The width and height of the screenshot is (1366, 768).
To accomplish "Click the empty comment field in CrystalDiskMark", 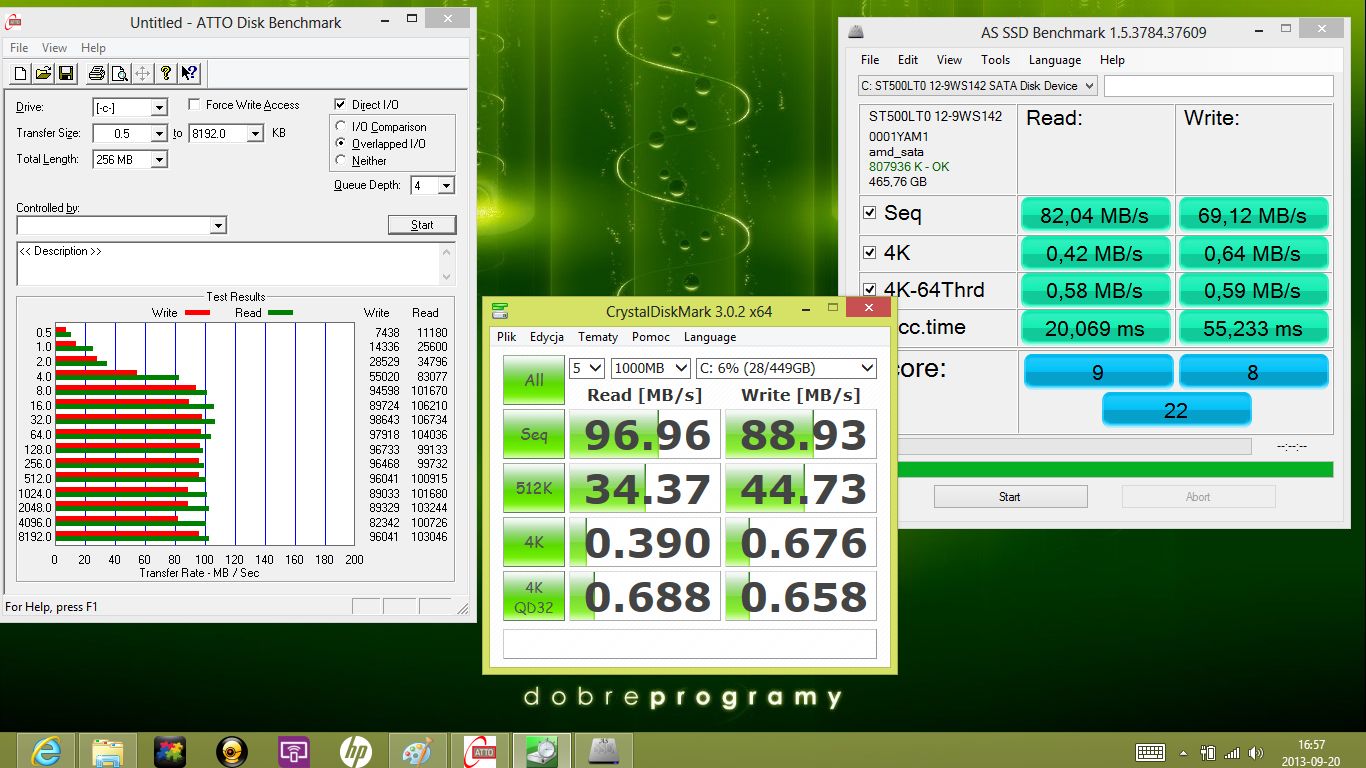I will point(690,644).
